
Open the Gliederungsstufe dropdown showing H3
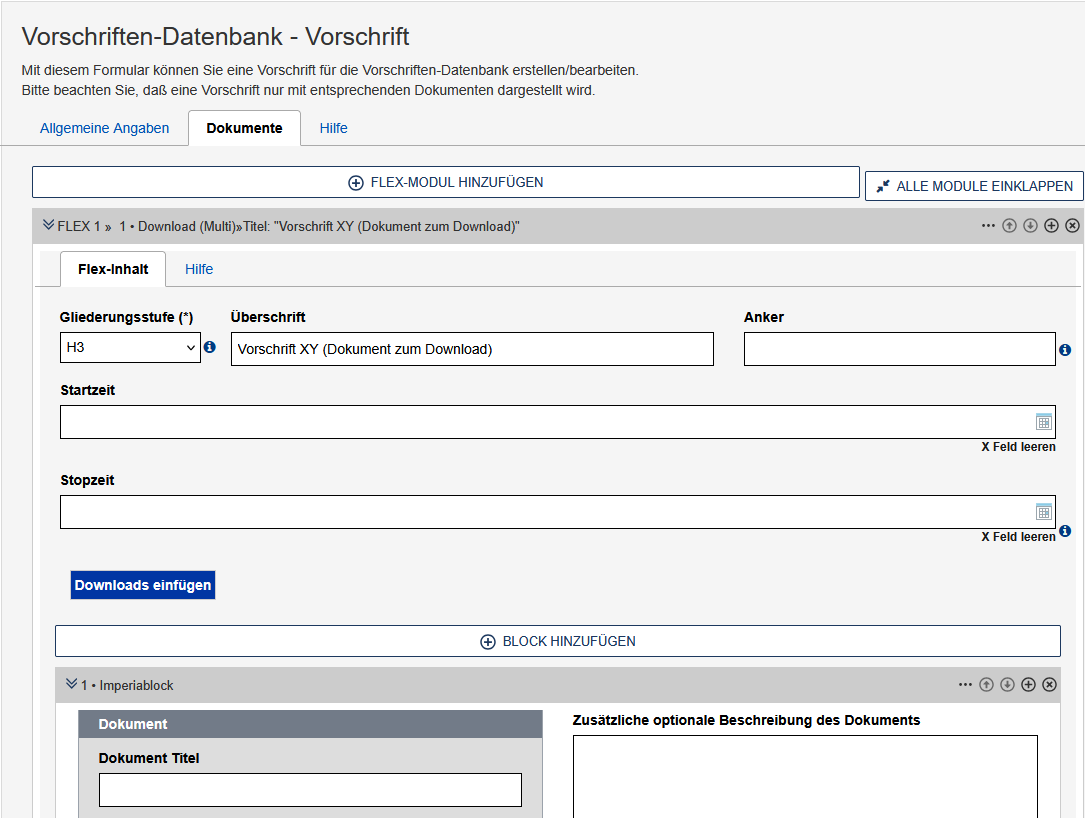click(130, 348)
